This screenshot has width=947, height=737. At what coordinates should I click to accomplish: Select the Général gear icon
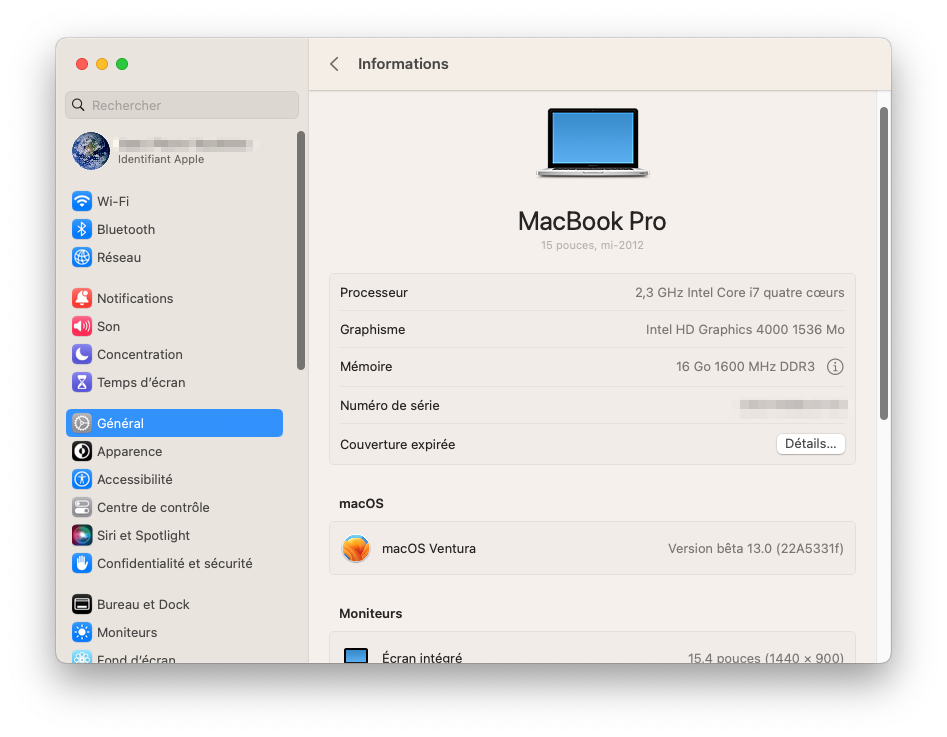[82, 423]
